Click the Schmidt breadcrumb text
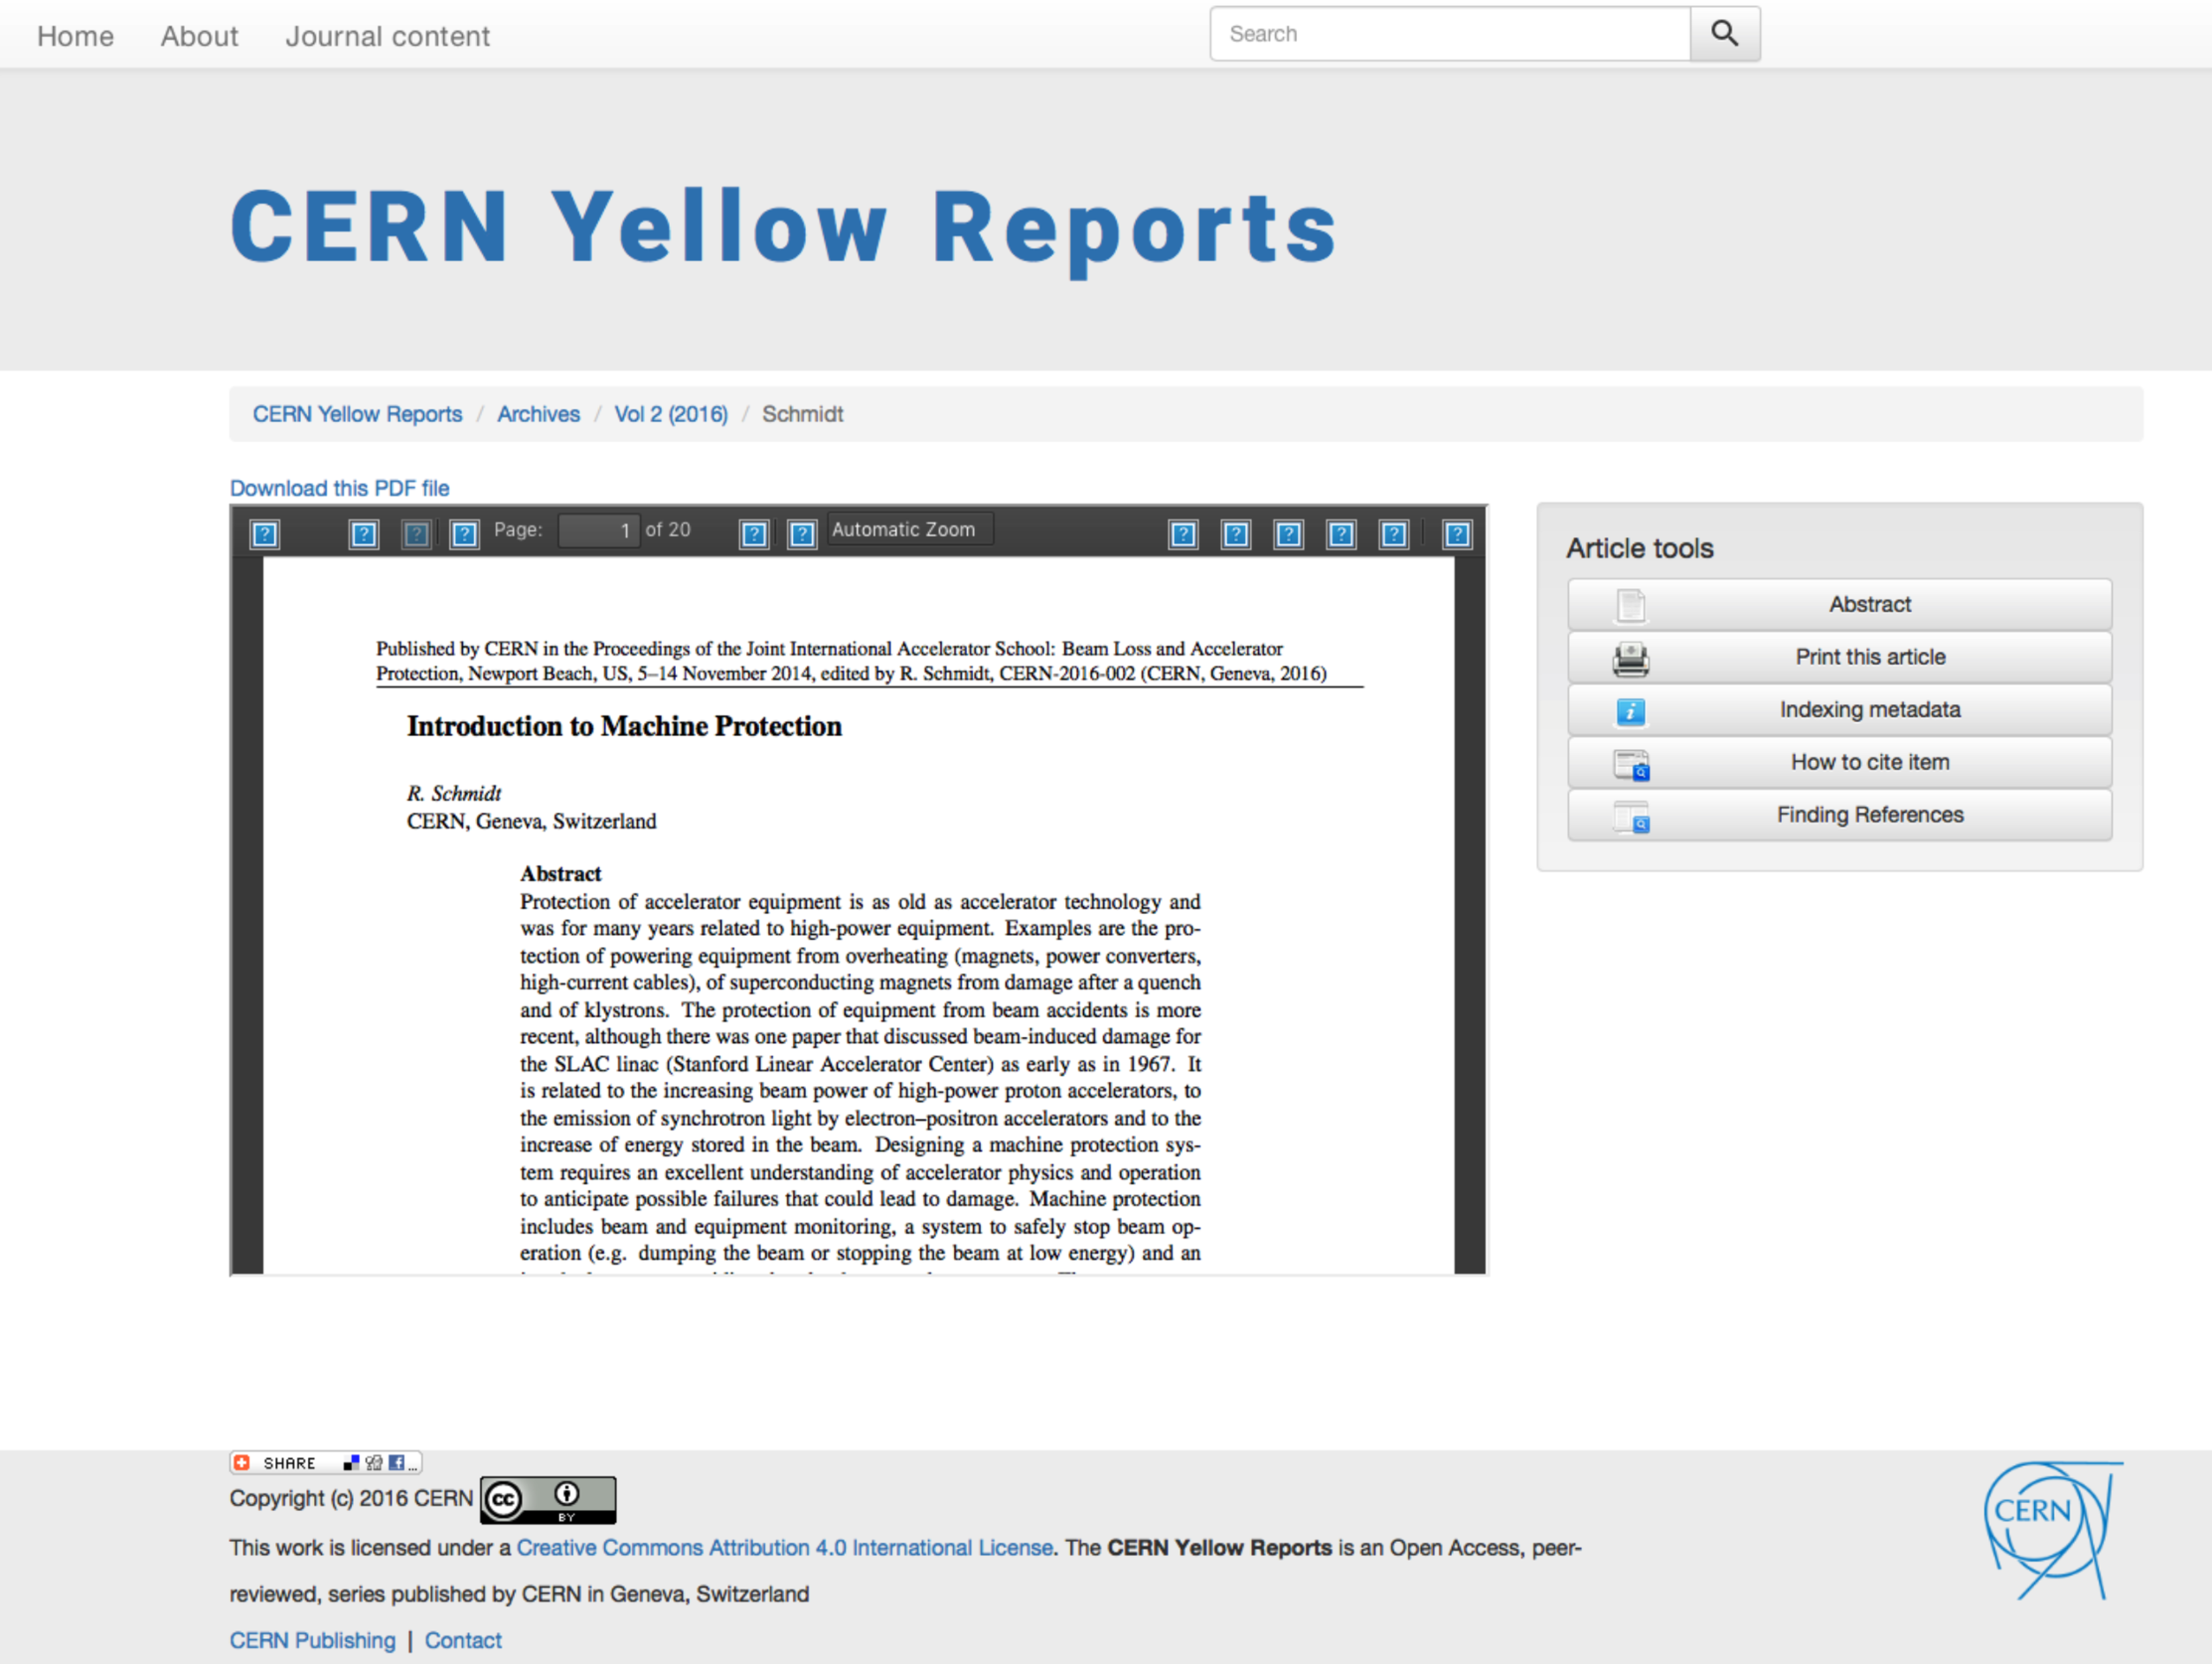Screen dimensions: 2212x1664 tap(802, 414)
